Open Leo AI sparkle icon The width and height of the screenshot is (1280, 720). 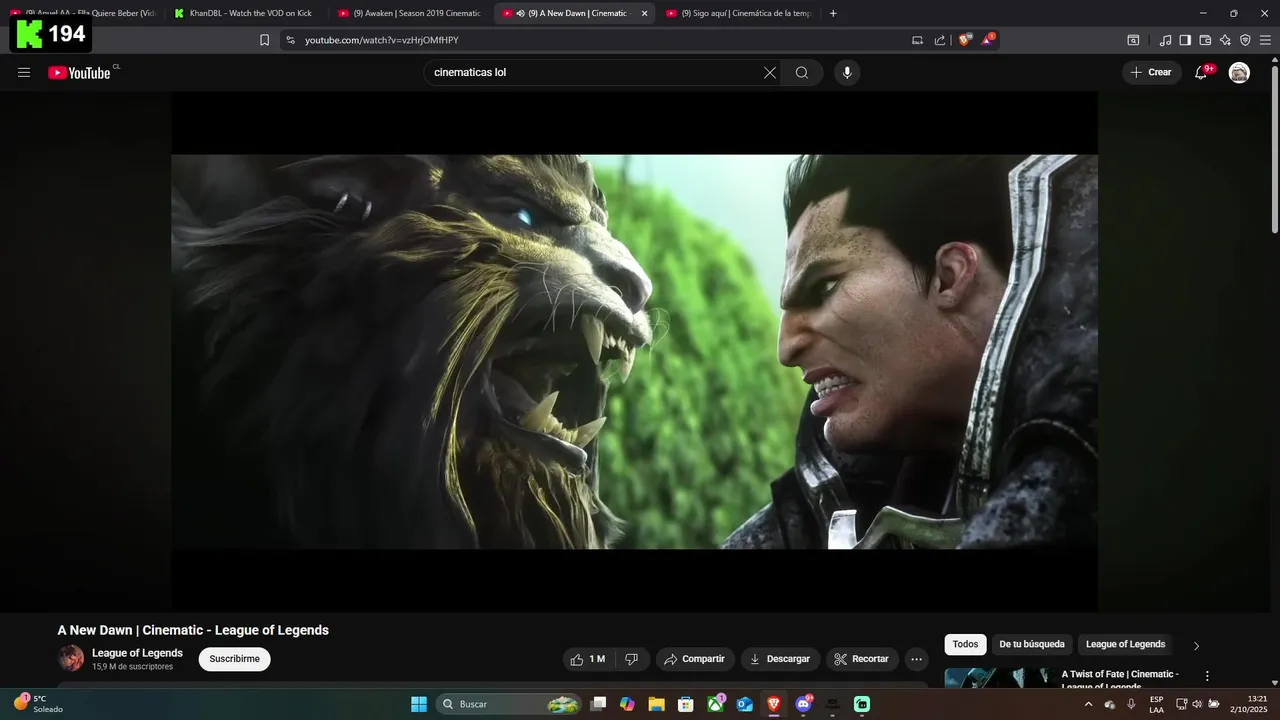1225,40
